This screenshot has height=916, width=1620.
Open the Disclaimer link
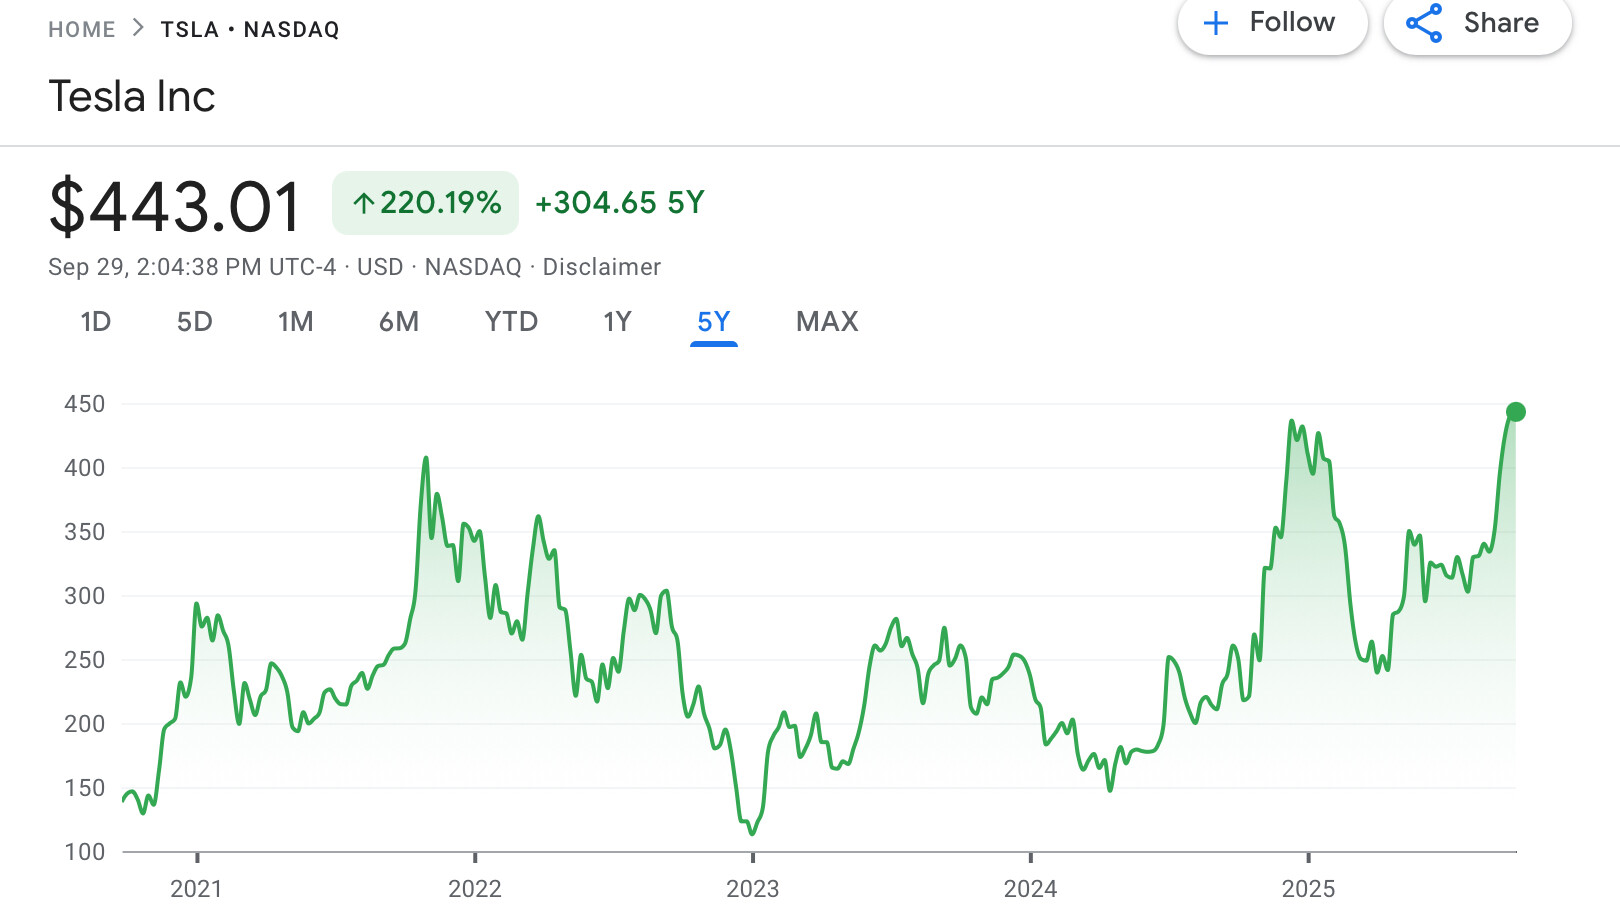[x=601, y=267]
